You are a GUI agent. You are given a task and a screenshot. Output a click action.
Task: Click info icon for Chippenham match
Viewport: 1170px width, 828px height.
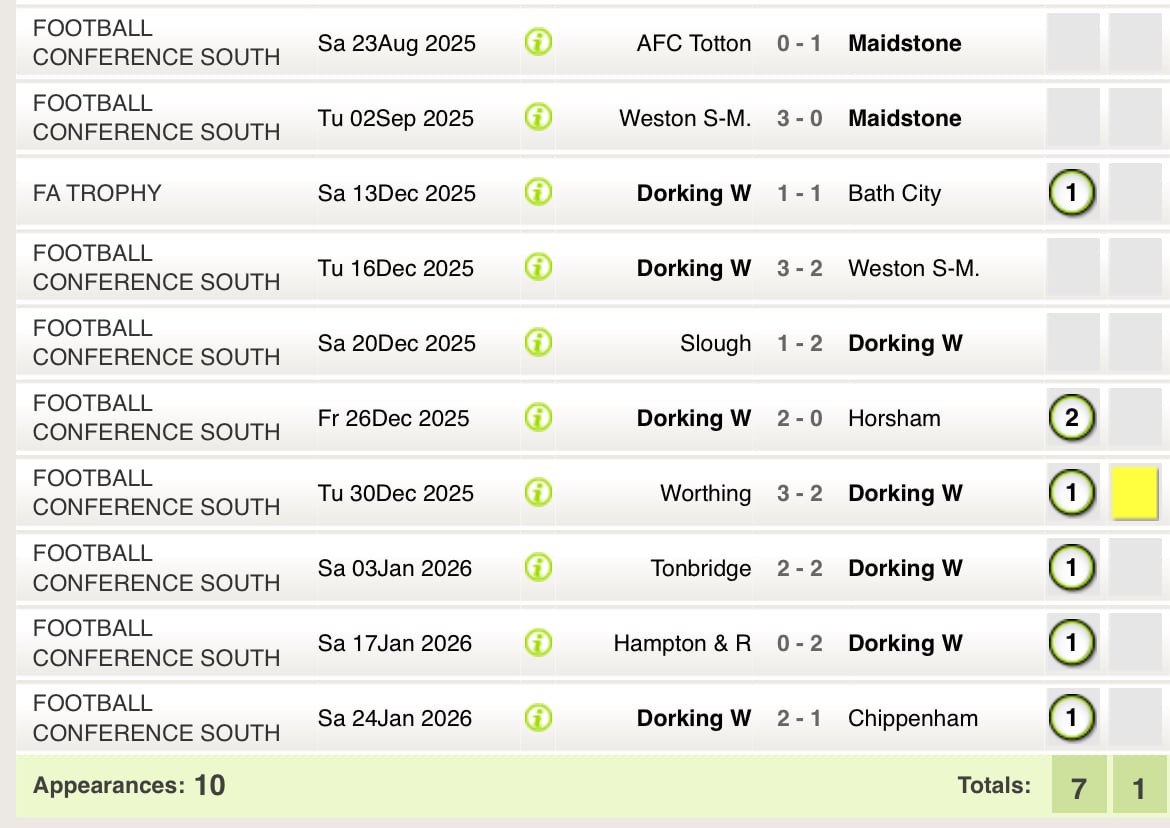coord(538,718)
